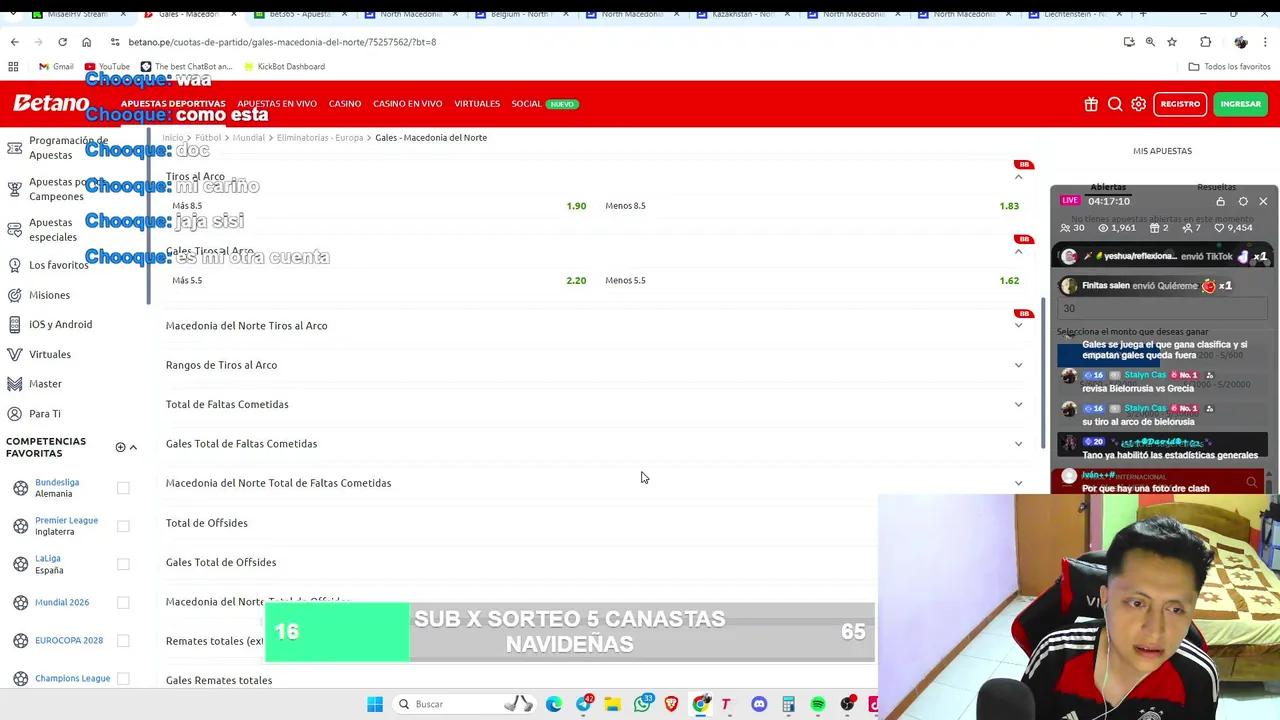Open Telegram from the taskbar

pos(584,704)
